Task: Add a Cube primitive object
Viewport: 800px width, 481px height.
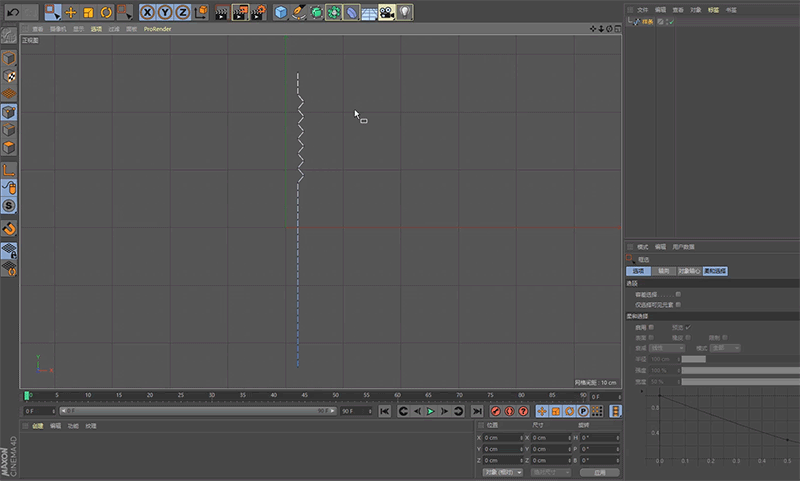Action: pyautogui.click(x=281, y=13)
